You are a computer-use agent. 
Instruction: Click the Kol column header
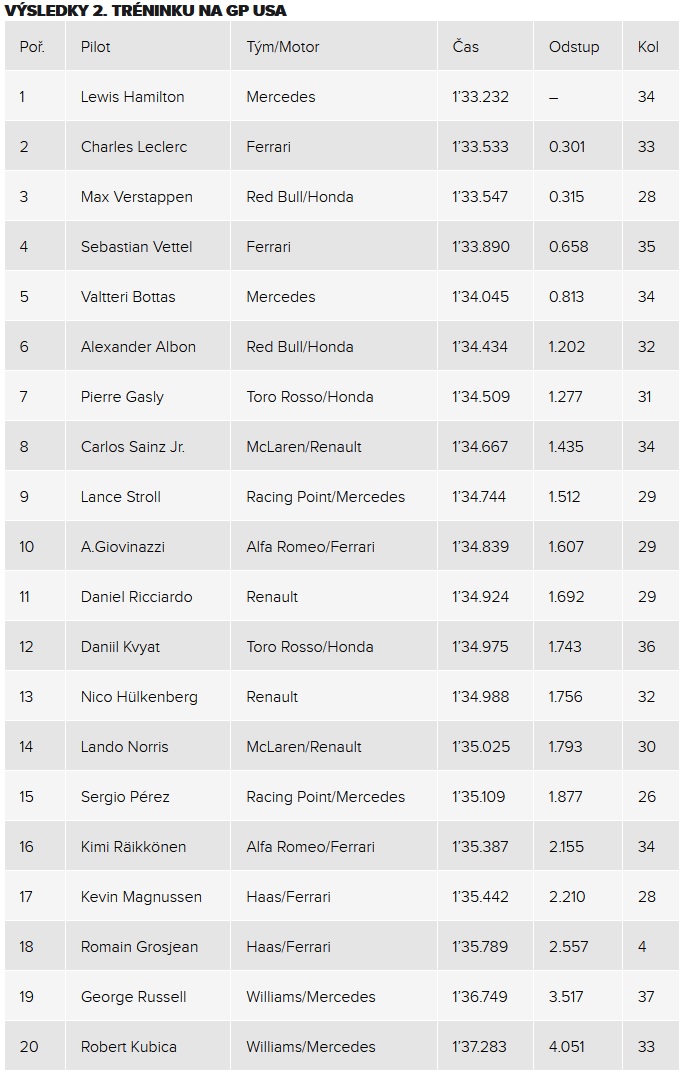point(648,47)
